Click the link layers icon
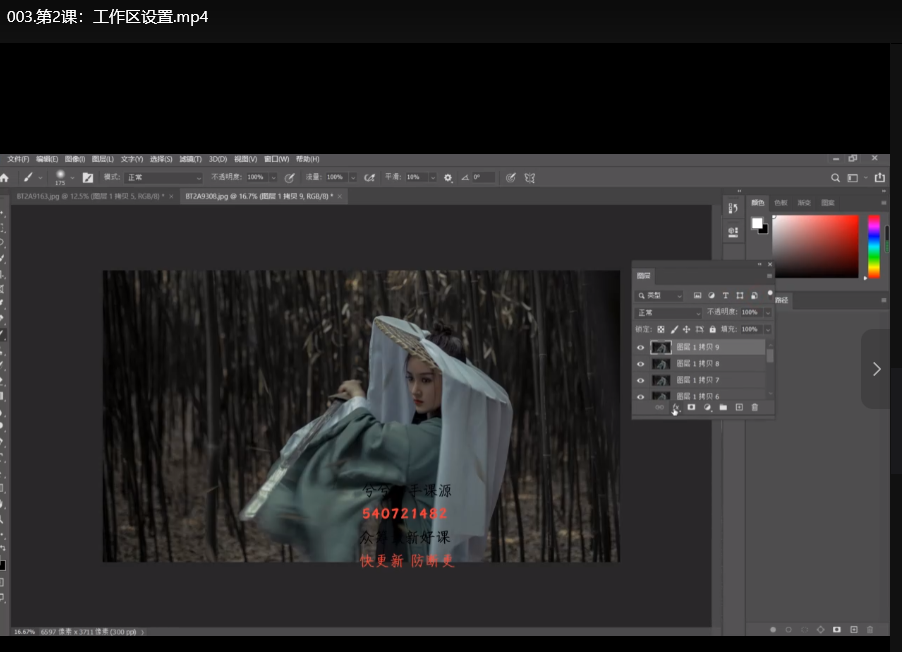The width and height of the screenshot is (902, 652). pos(659,407)
